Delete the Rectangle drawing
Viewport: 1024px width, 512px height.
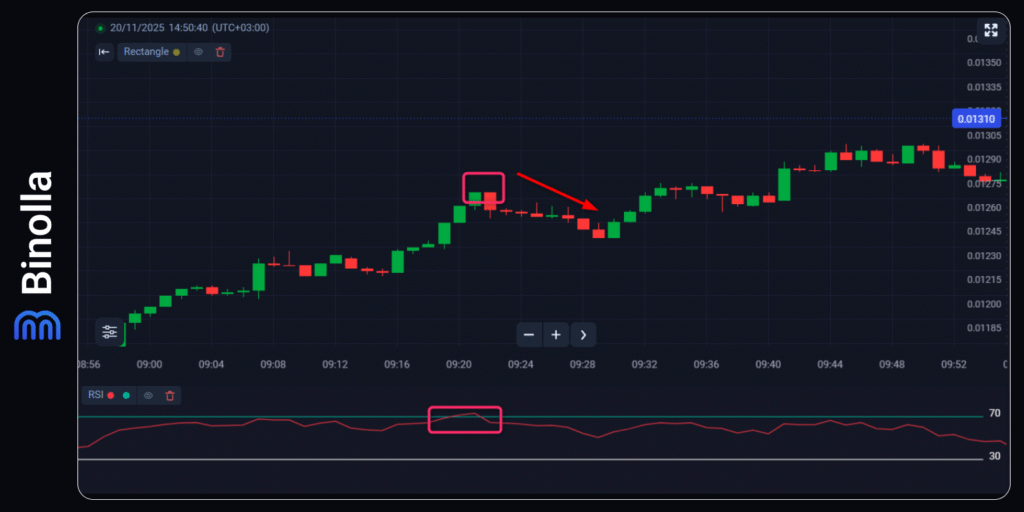[220, 52]
